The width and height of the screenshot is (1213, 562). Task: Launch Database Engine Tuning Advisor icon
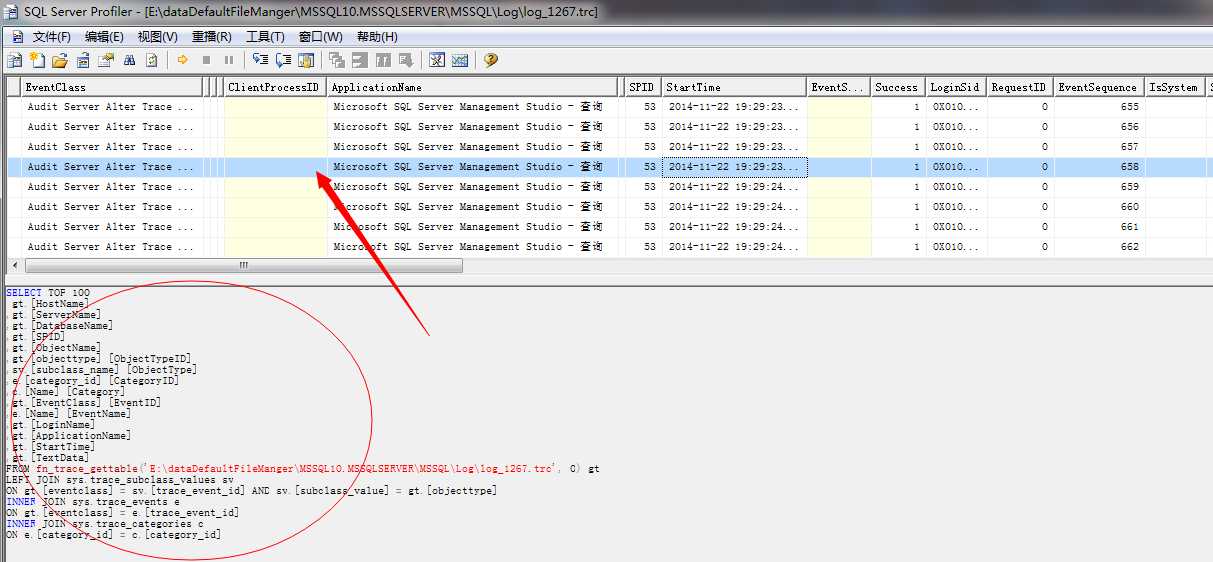[437, 60]
